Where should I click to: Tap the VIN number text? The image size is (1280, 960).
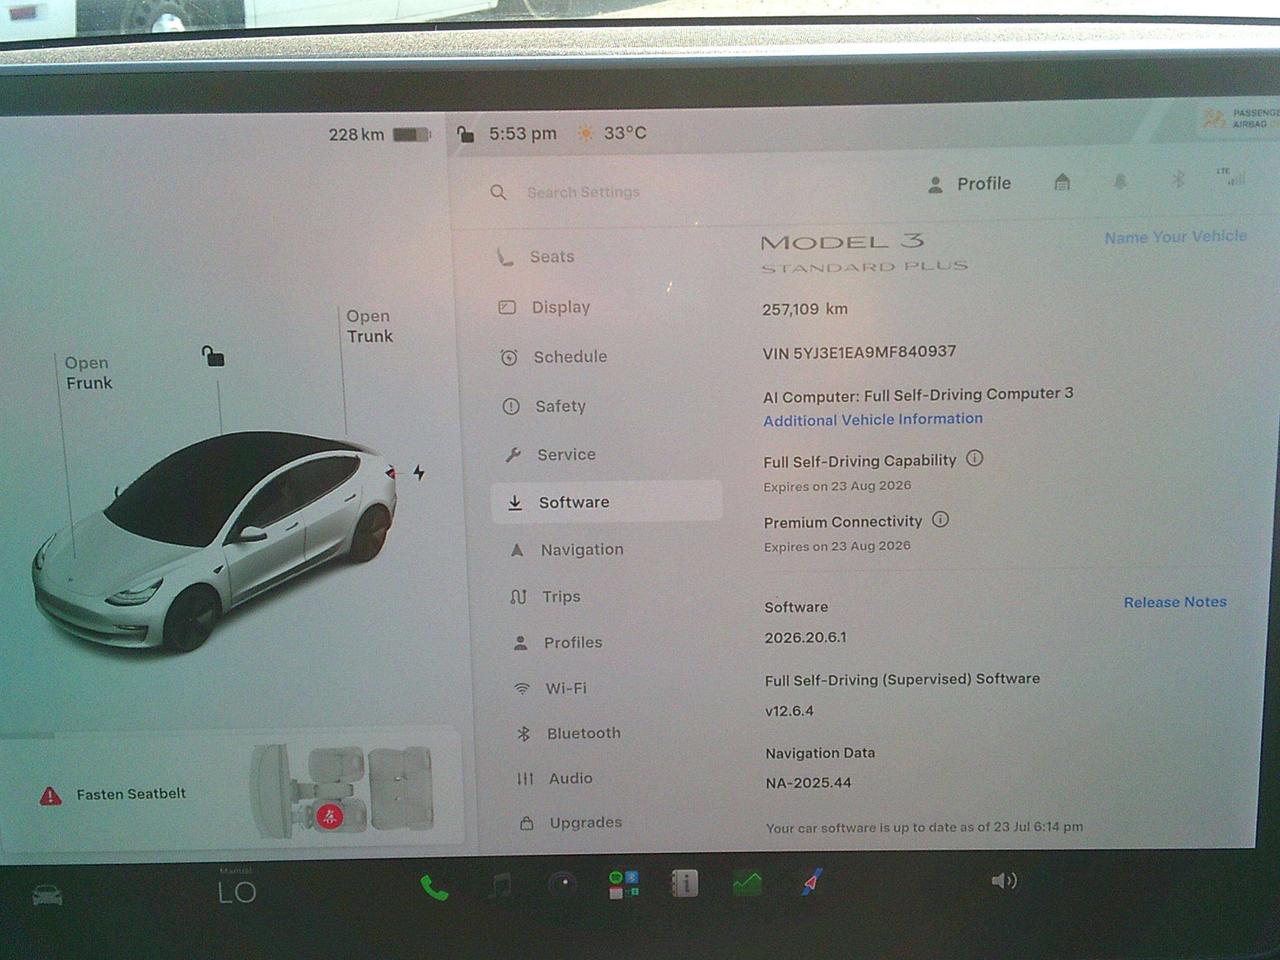(859, 352)
